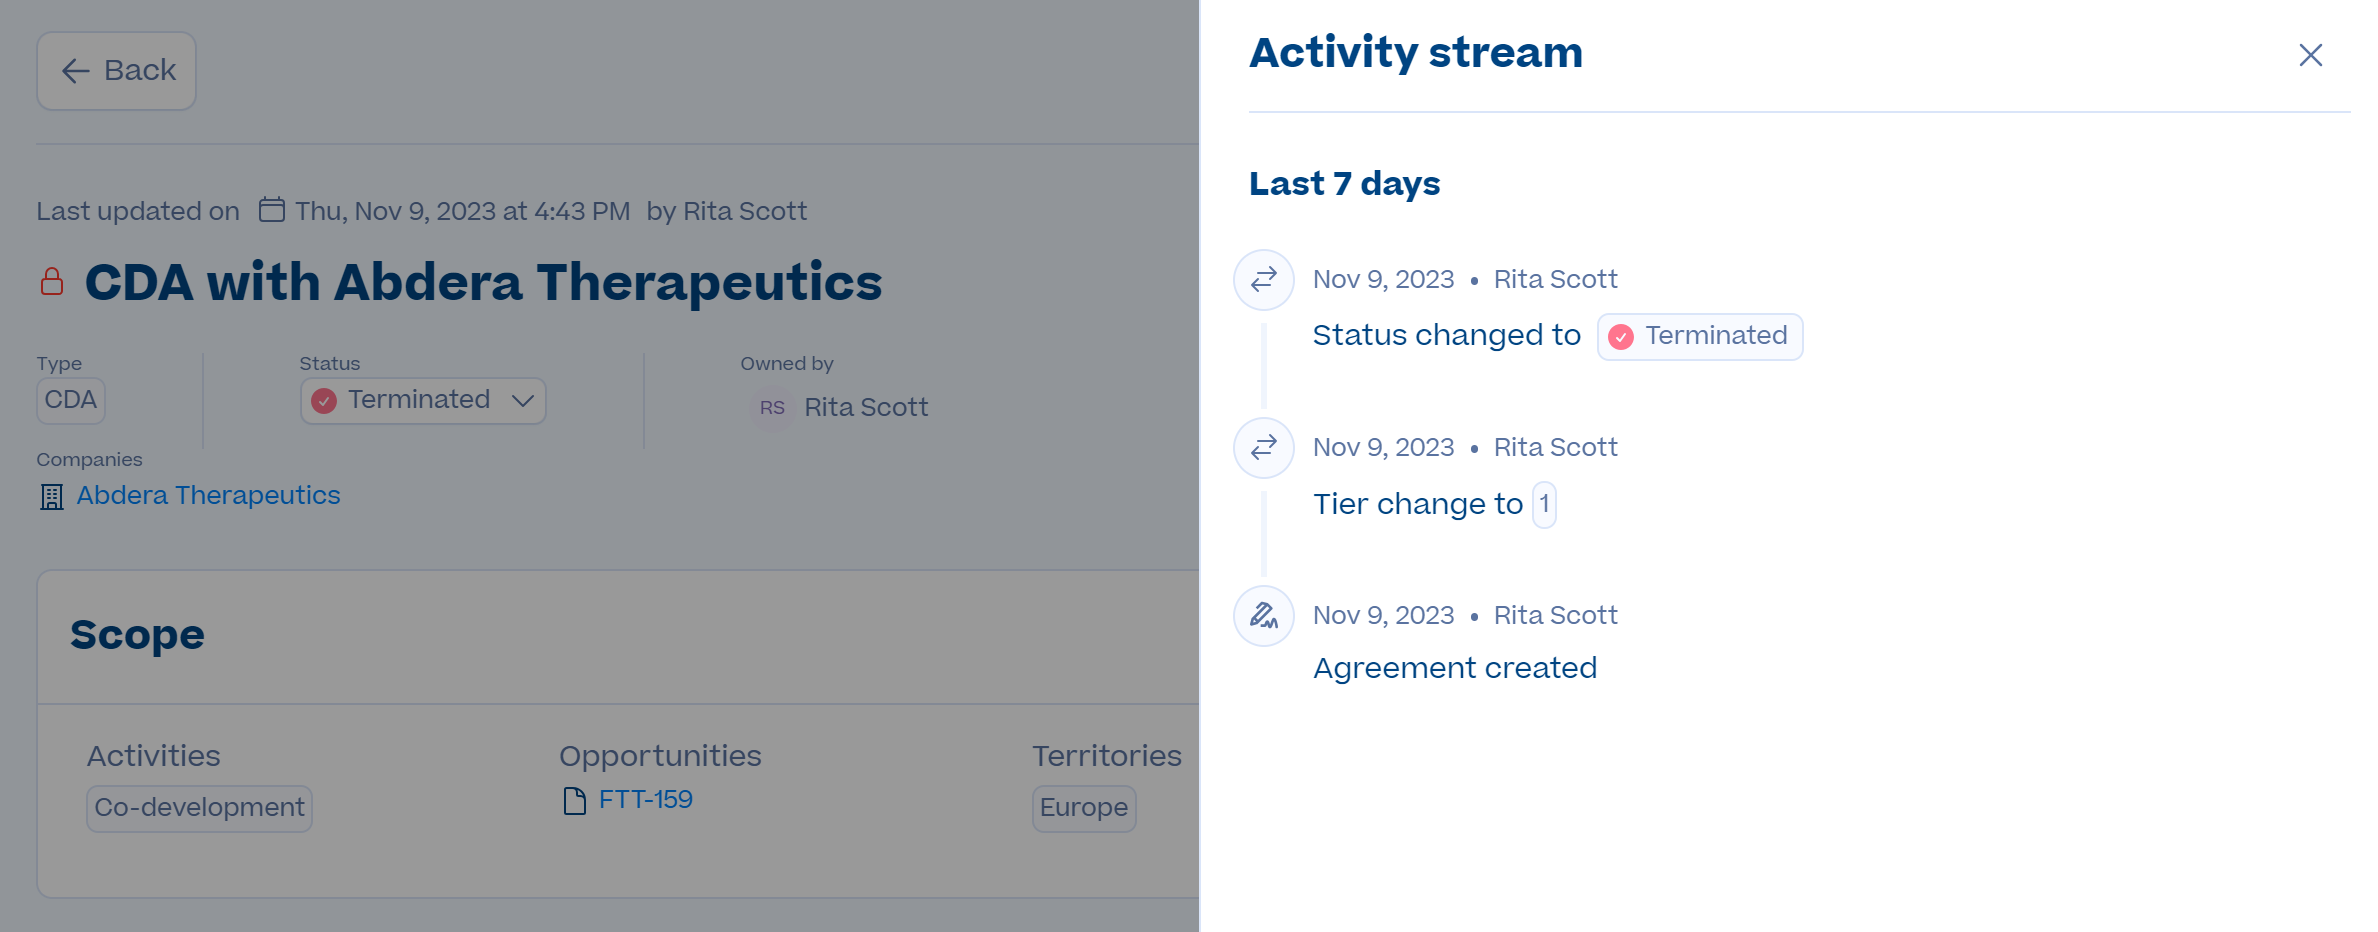Image resolution: width=2378 pixels, height=932 pixels.
Task: Click the document icon beside FTT-159
Action: click(x=575, y=801)
